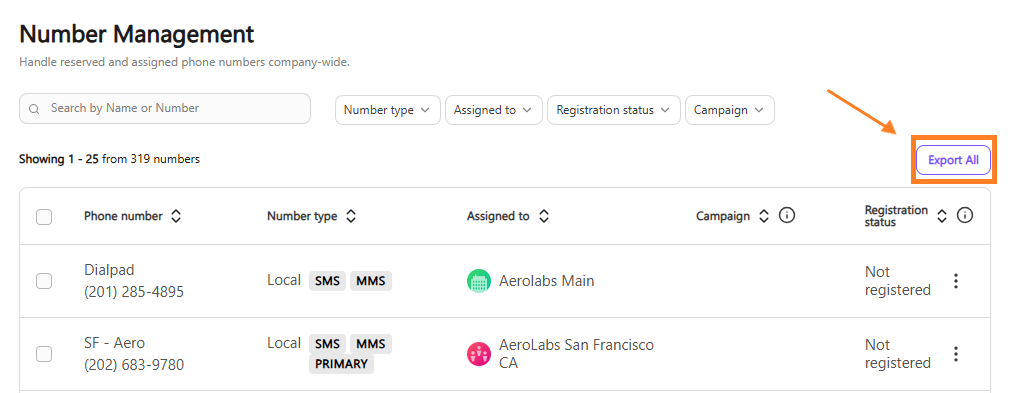The width and height of the screenshot is (1010, 393).
Task: Sort by Registration status column arrows
Action: [942, 216]
